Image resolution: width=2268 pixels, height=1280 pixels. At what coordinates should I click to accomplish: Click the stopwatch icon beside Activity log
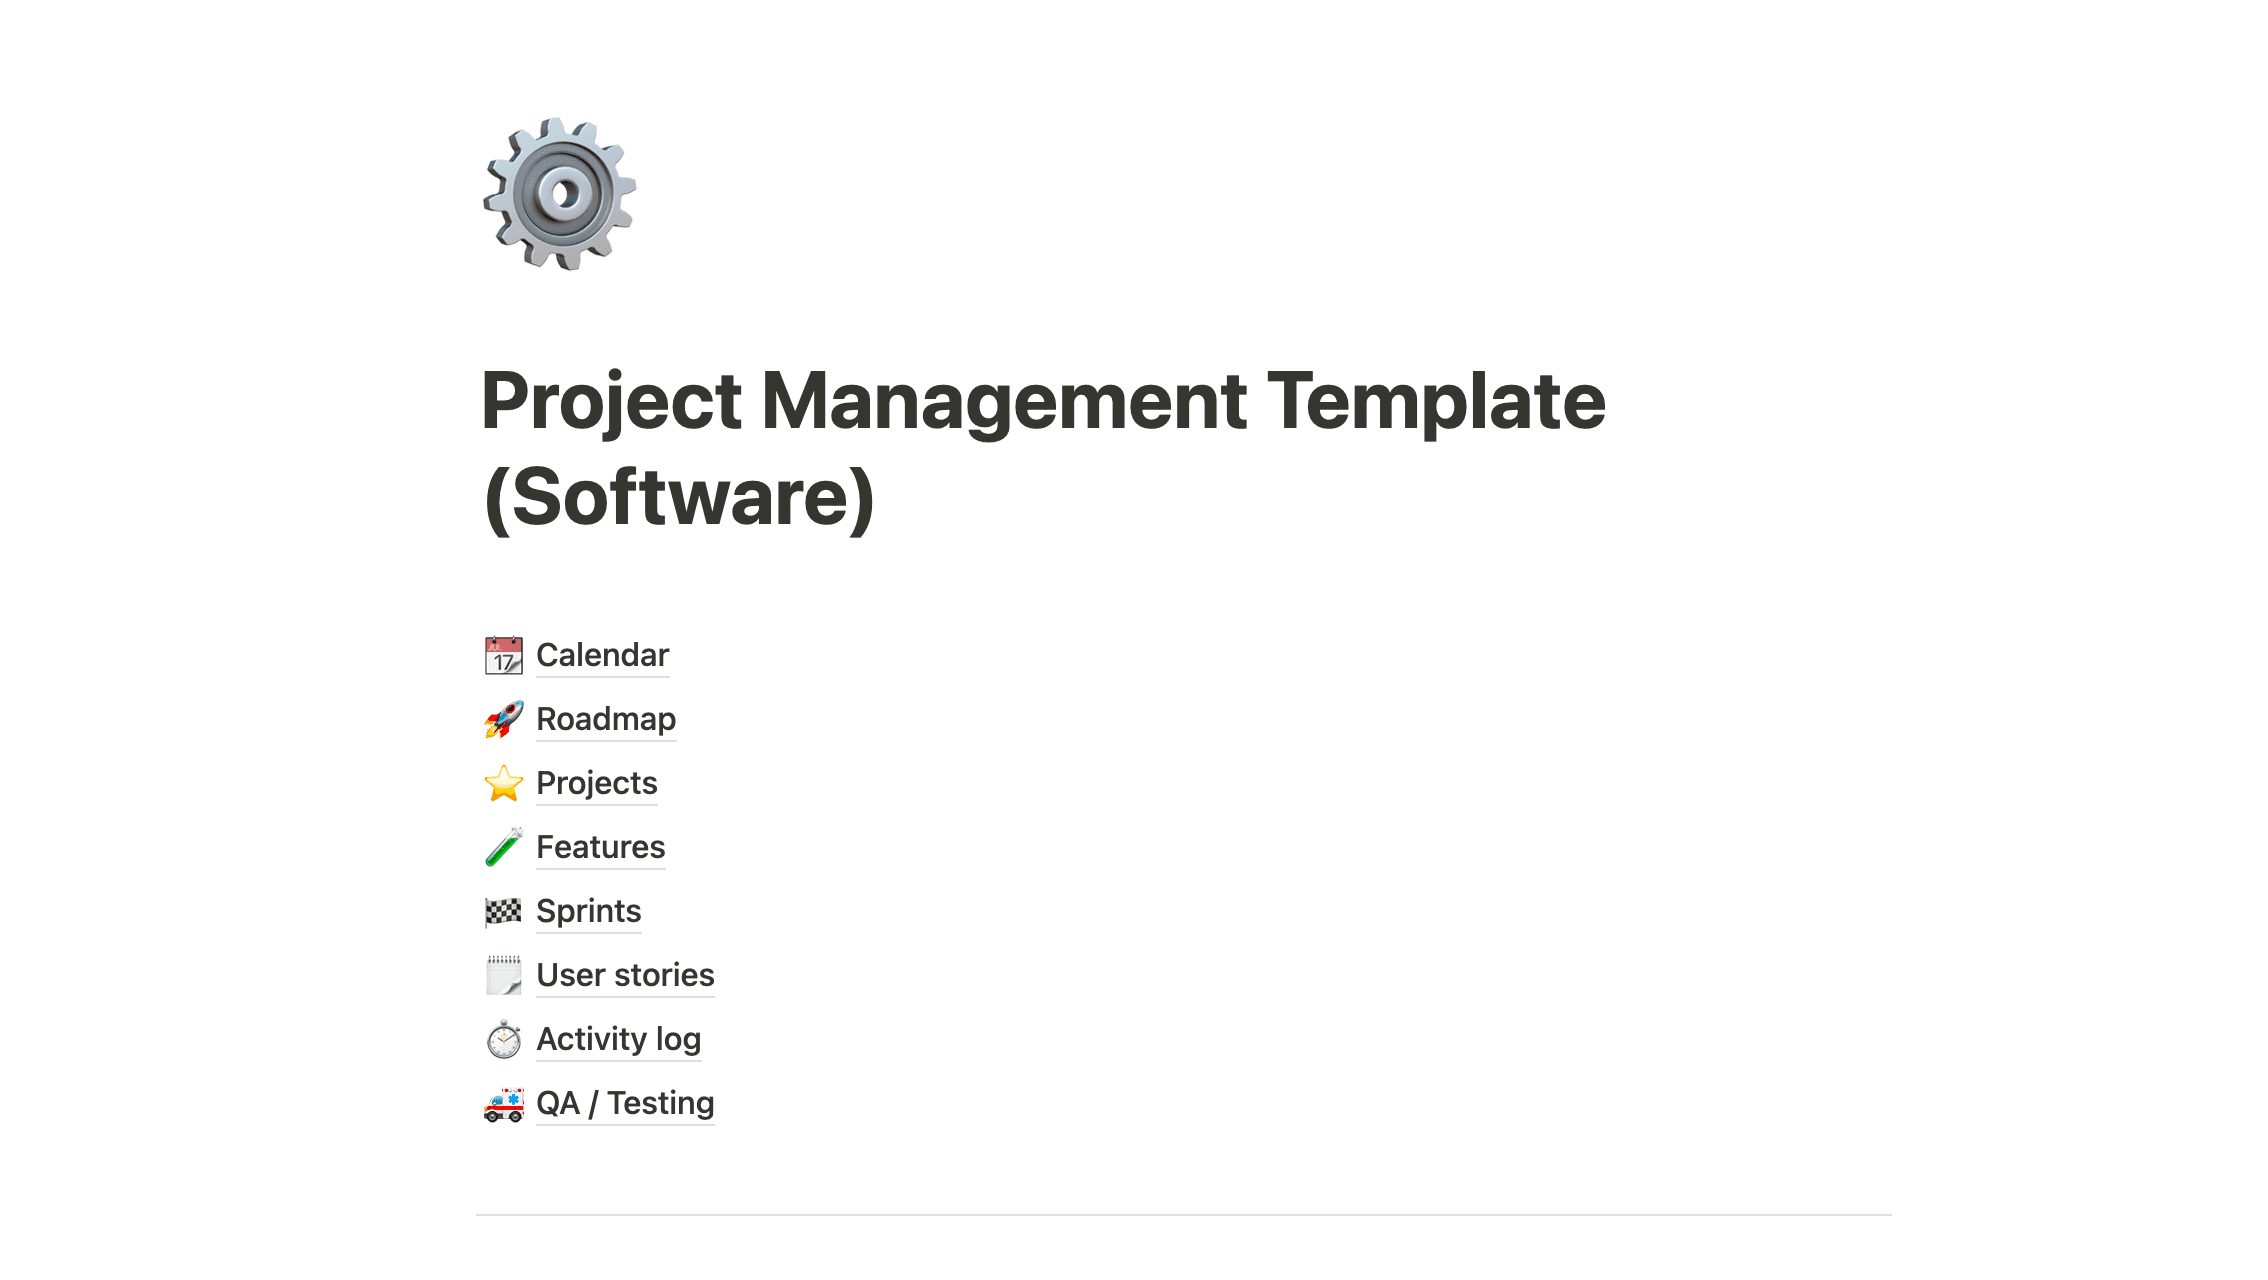point(504,1040)
